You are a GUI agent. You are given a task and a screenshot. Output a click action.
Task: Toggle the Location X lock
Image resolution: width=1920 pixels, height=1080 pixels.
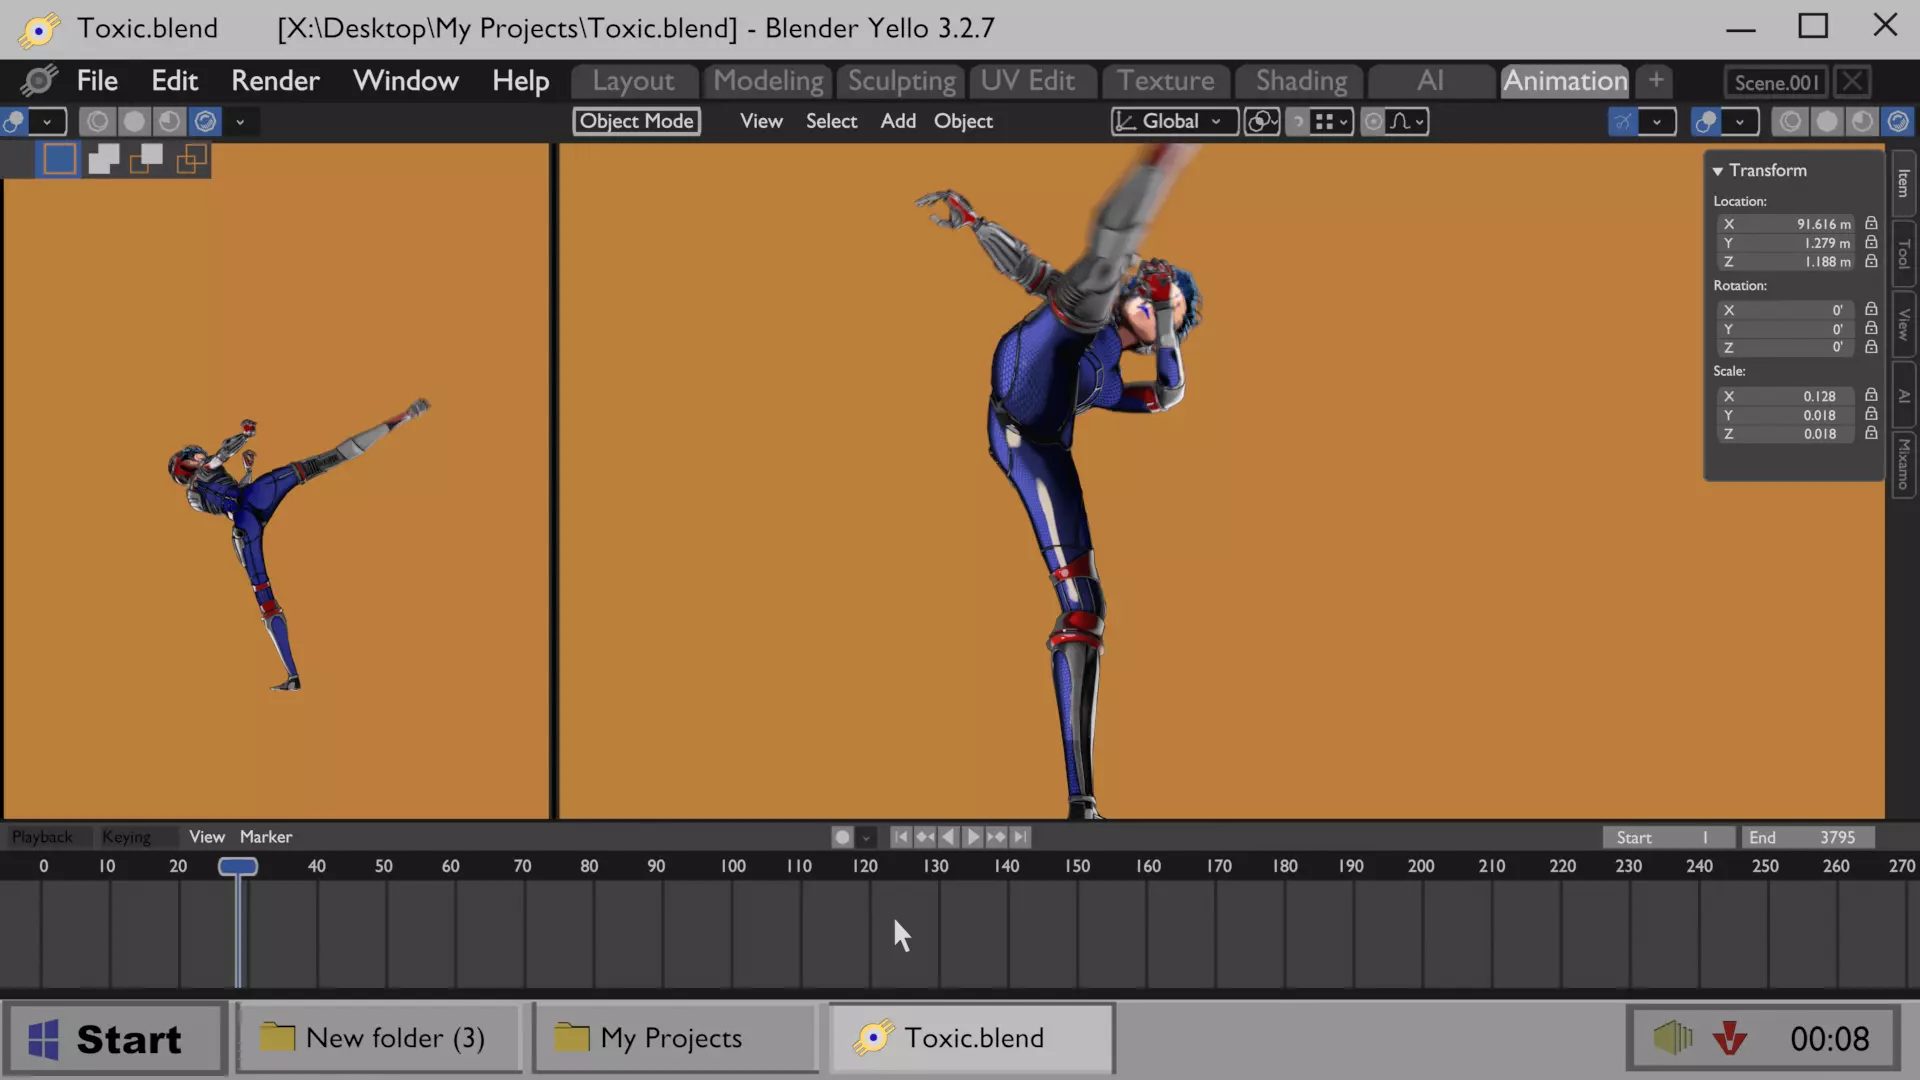[1871, 224]
